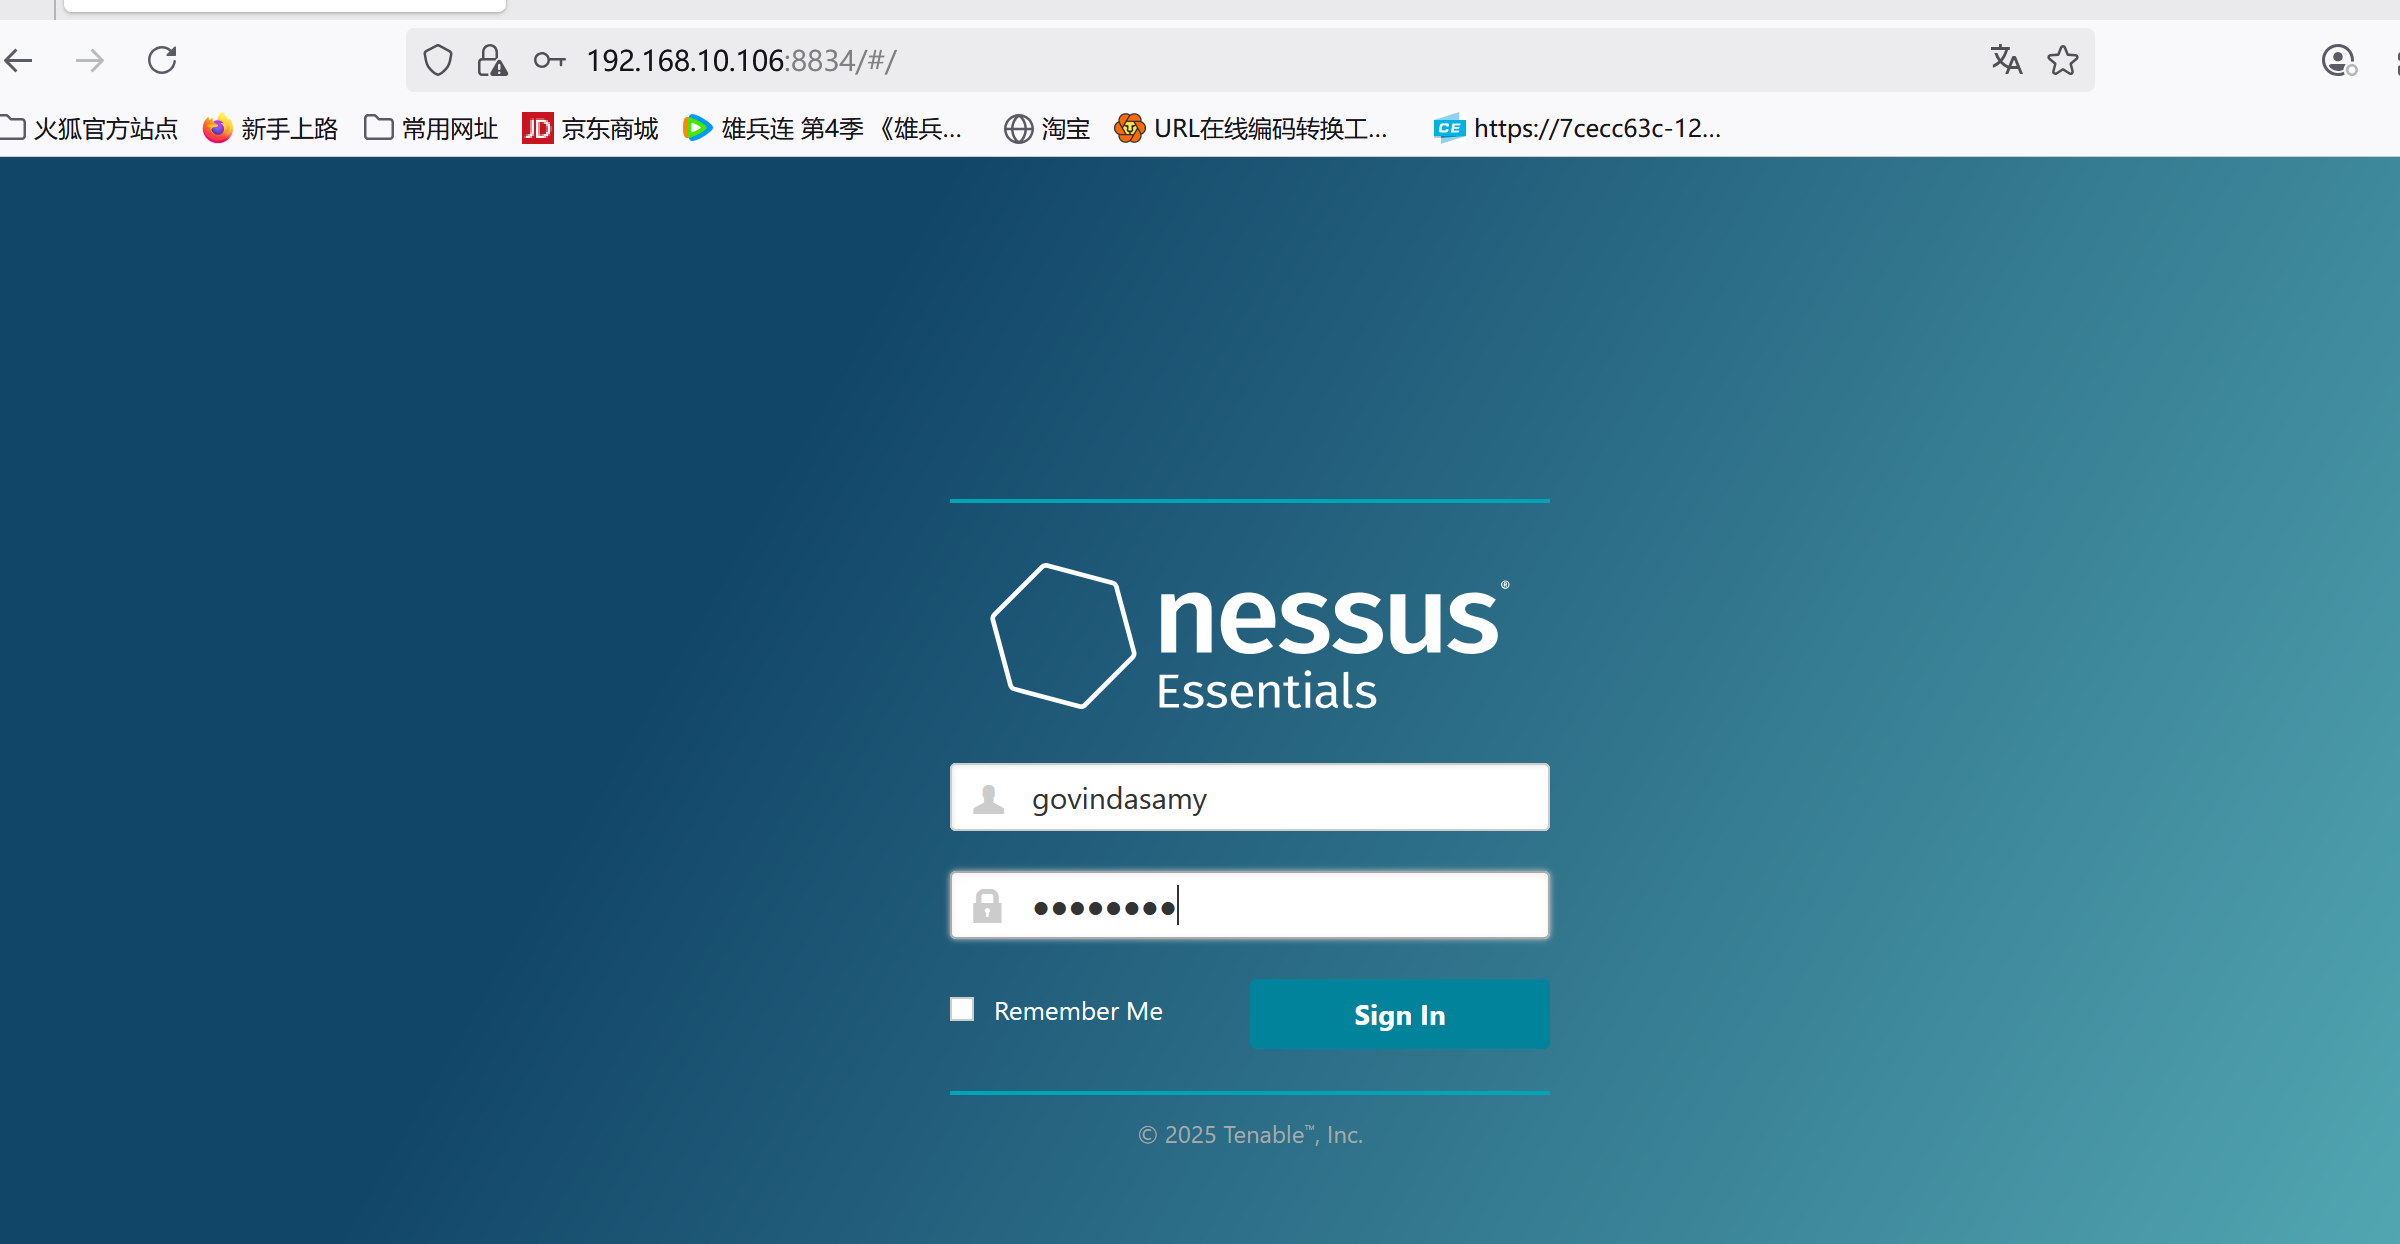Viewport: 2400px width, 1244px height.
Task: Click the © 2025 Tenable, Inc. footer text
Action: [1250, 1135]
